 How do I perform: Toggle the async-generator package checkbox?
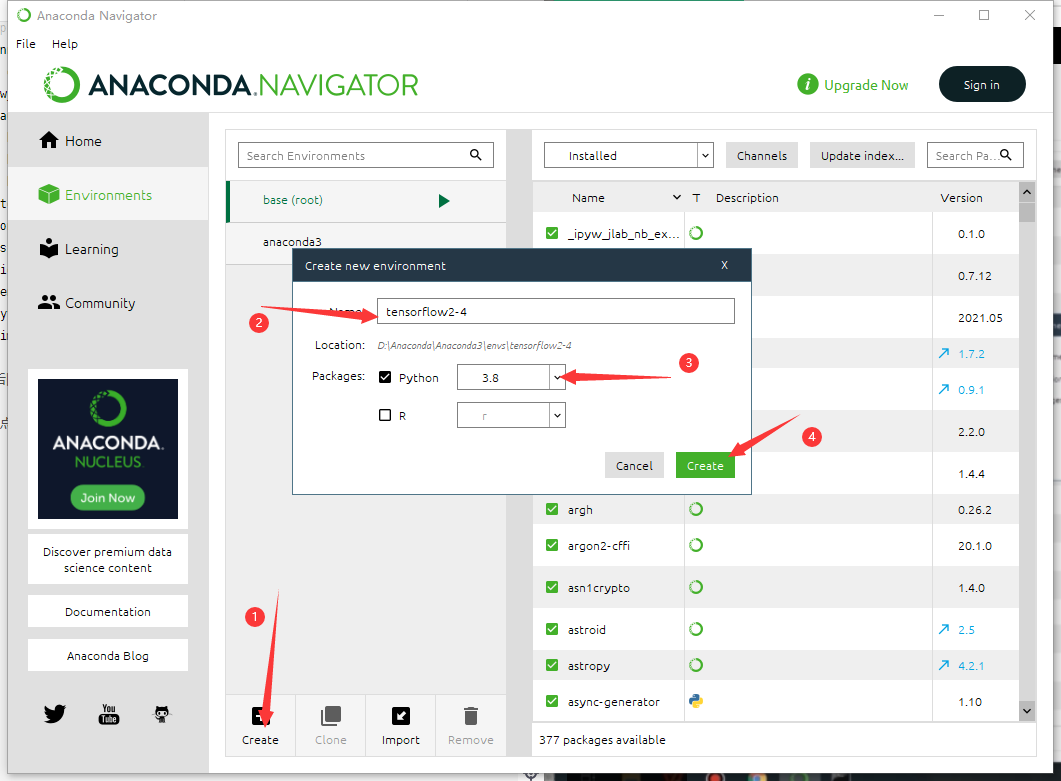pos(552,700)
